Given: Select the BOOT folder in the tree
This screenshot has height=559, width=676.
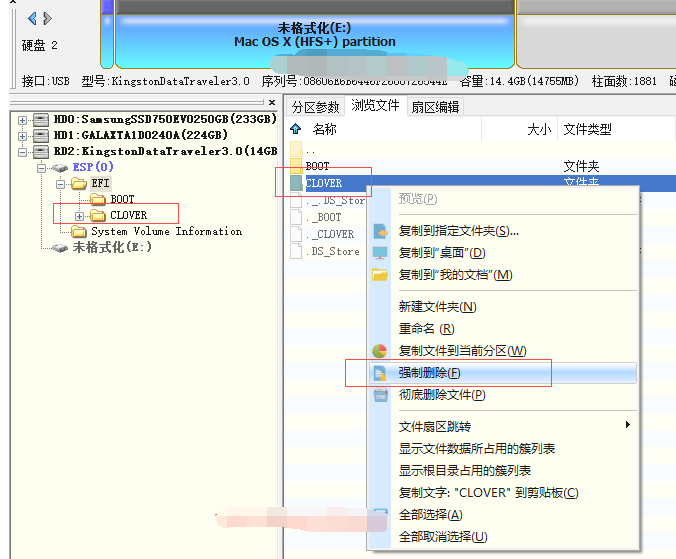Looking at the screenshot, I should (121, 200).
